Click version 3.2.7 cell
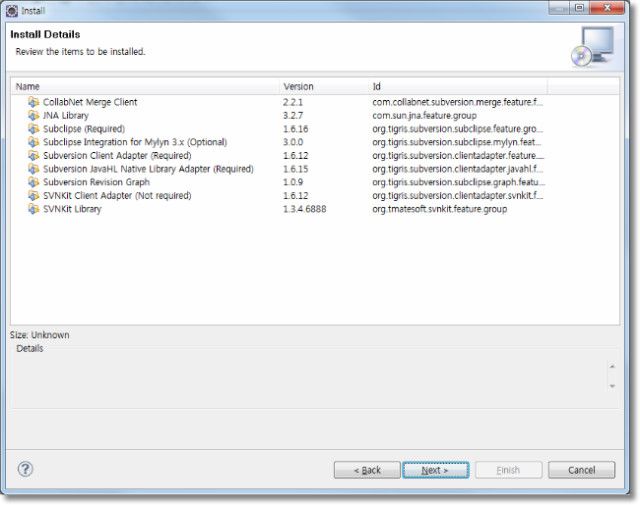 (x=293, y=116)
